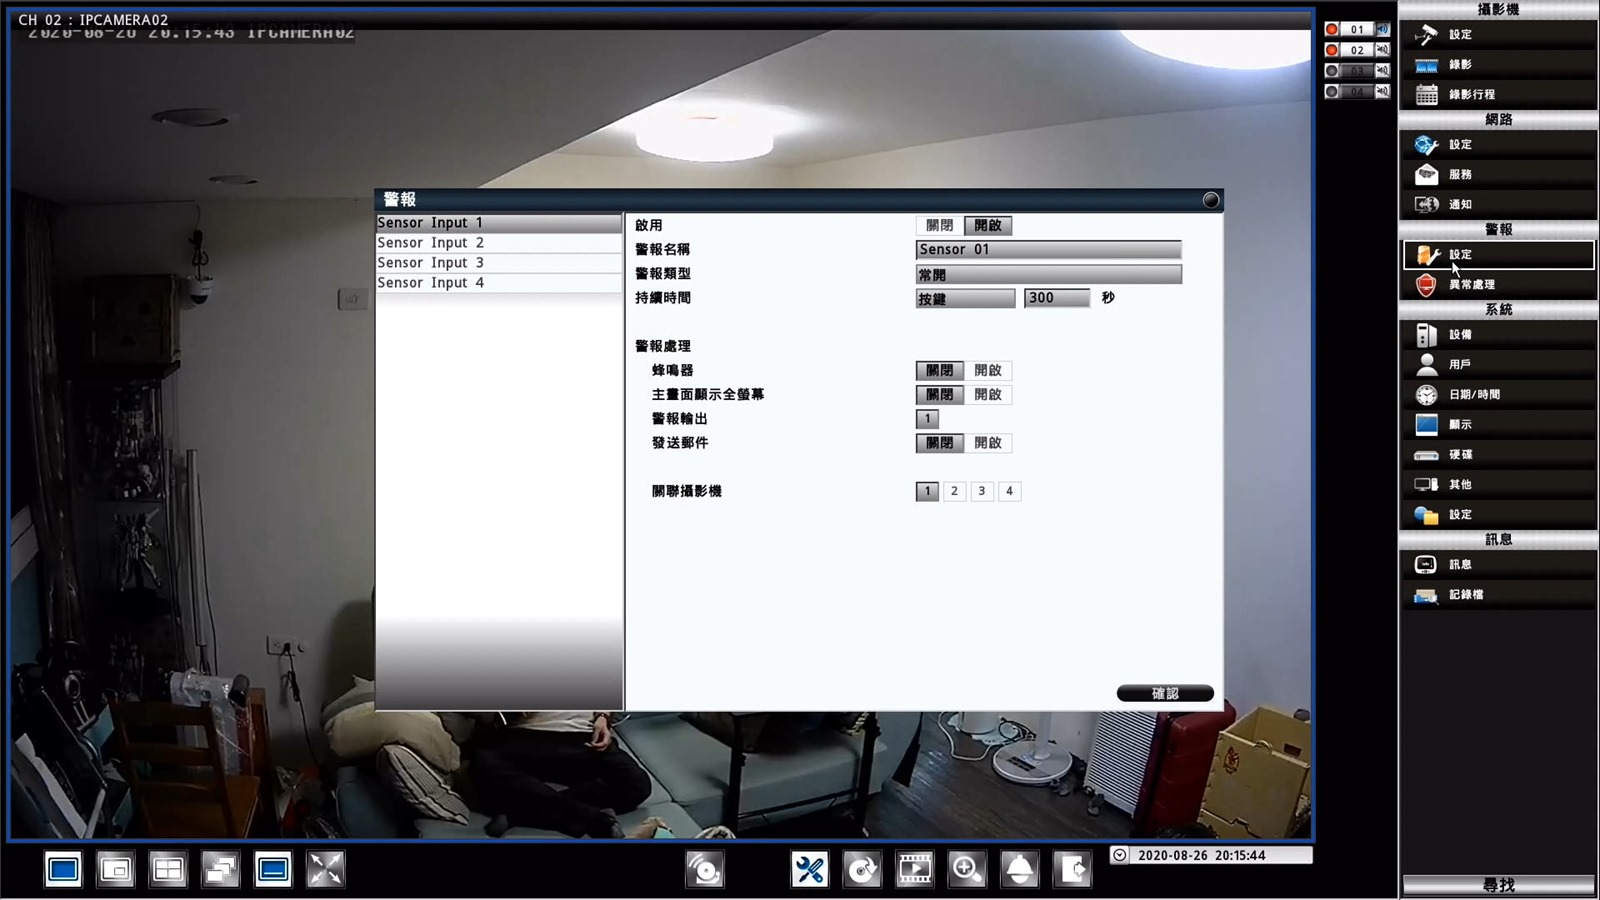Click the zoom magnifier icon in toolbar
Screen dimensions: 1600x900
(967, 869)
